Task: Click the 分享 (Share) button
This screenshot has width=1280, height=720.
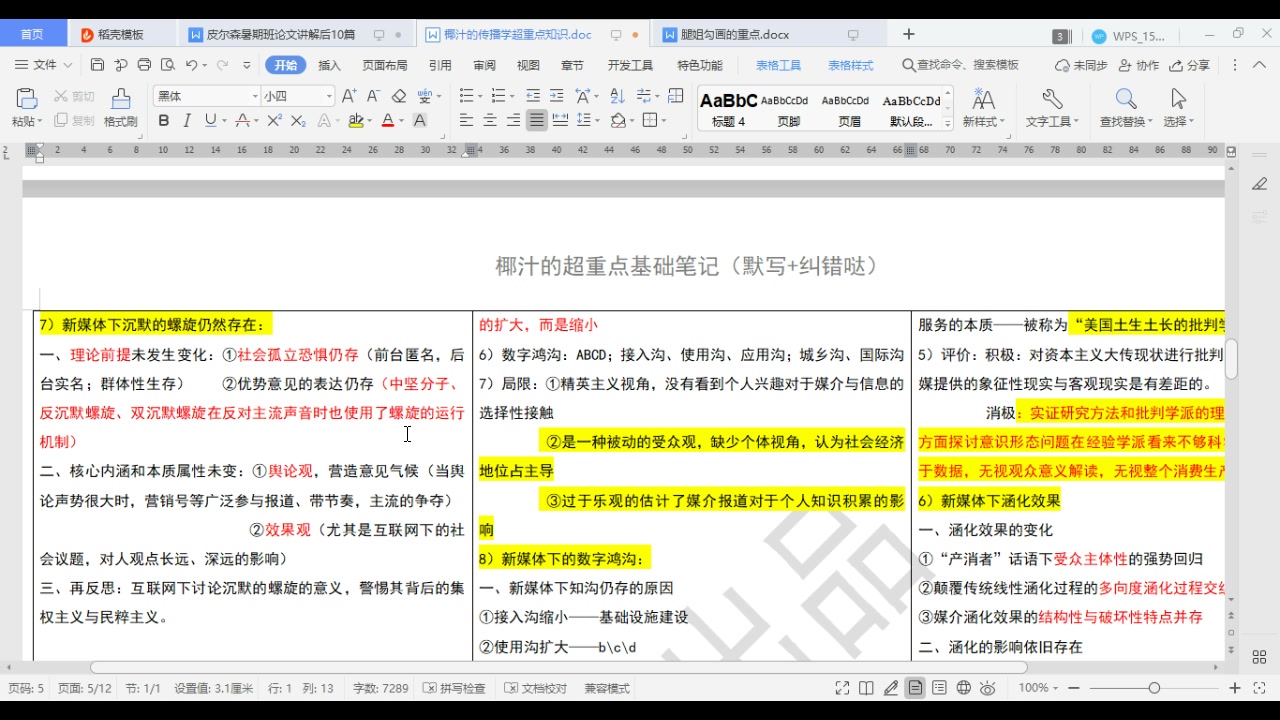Action: tap(1190, 65)
